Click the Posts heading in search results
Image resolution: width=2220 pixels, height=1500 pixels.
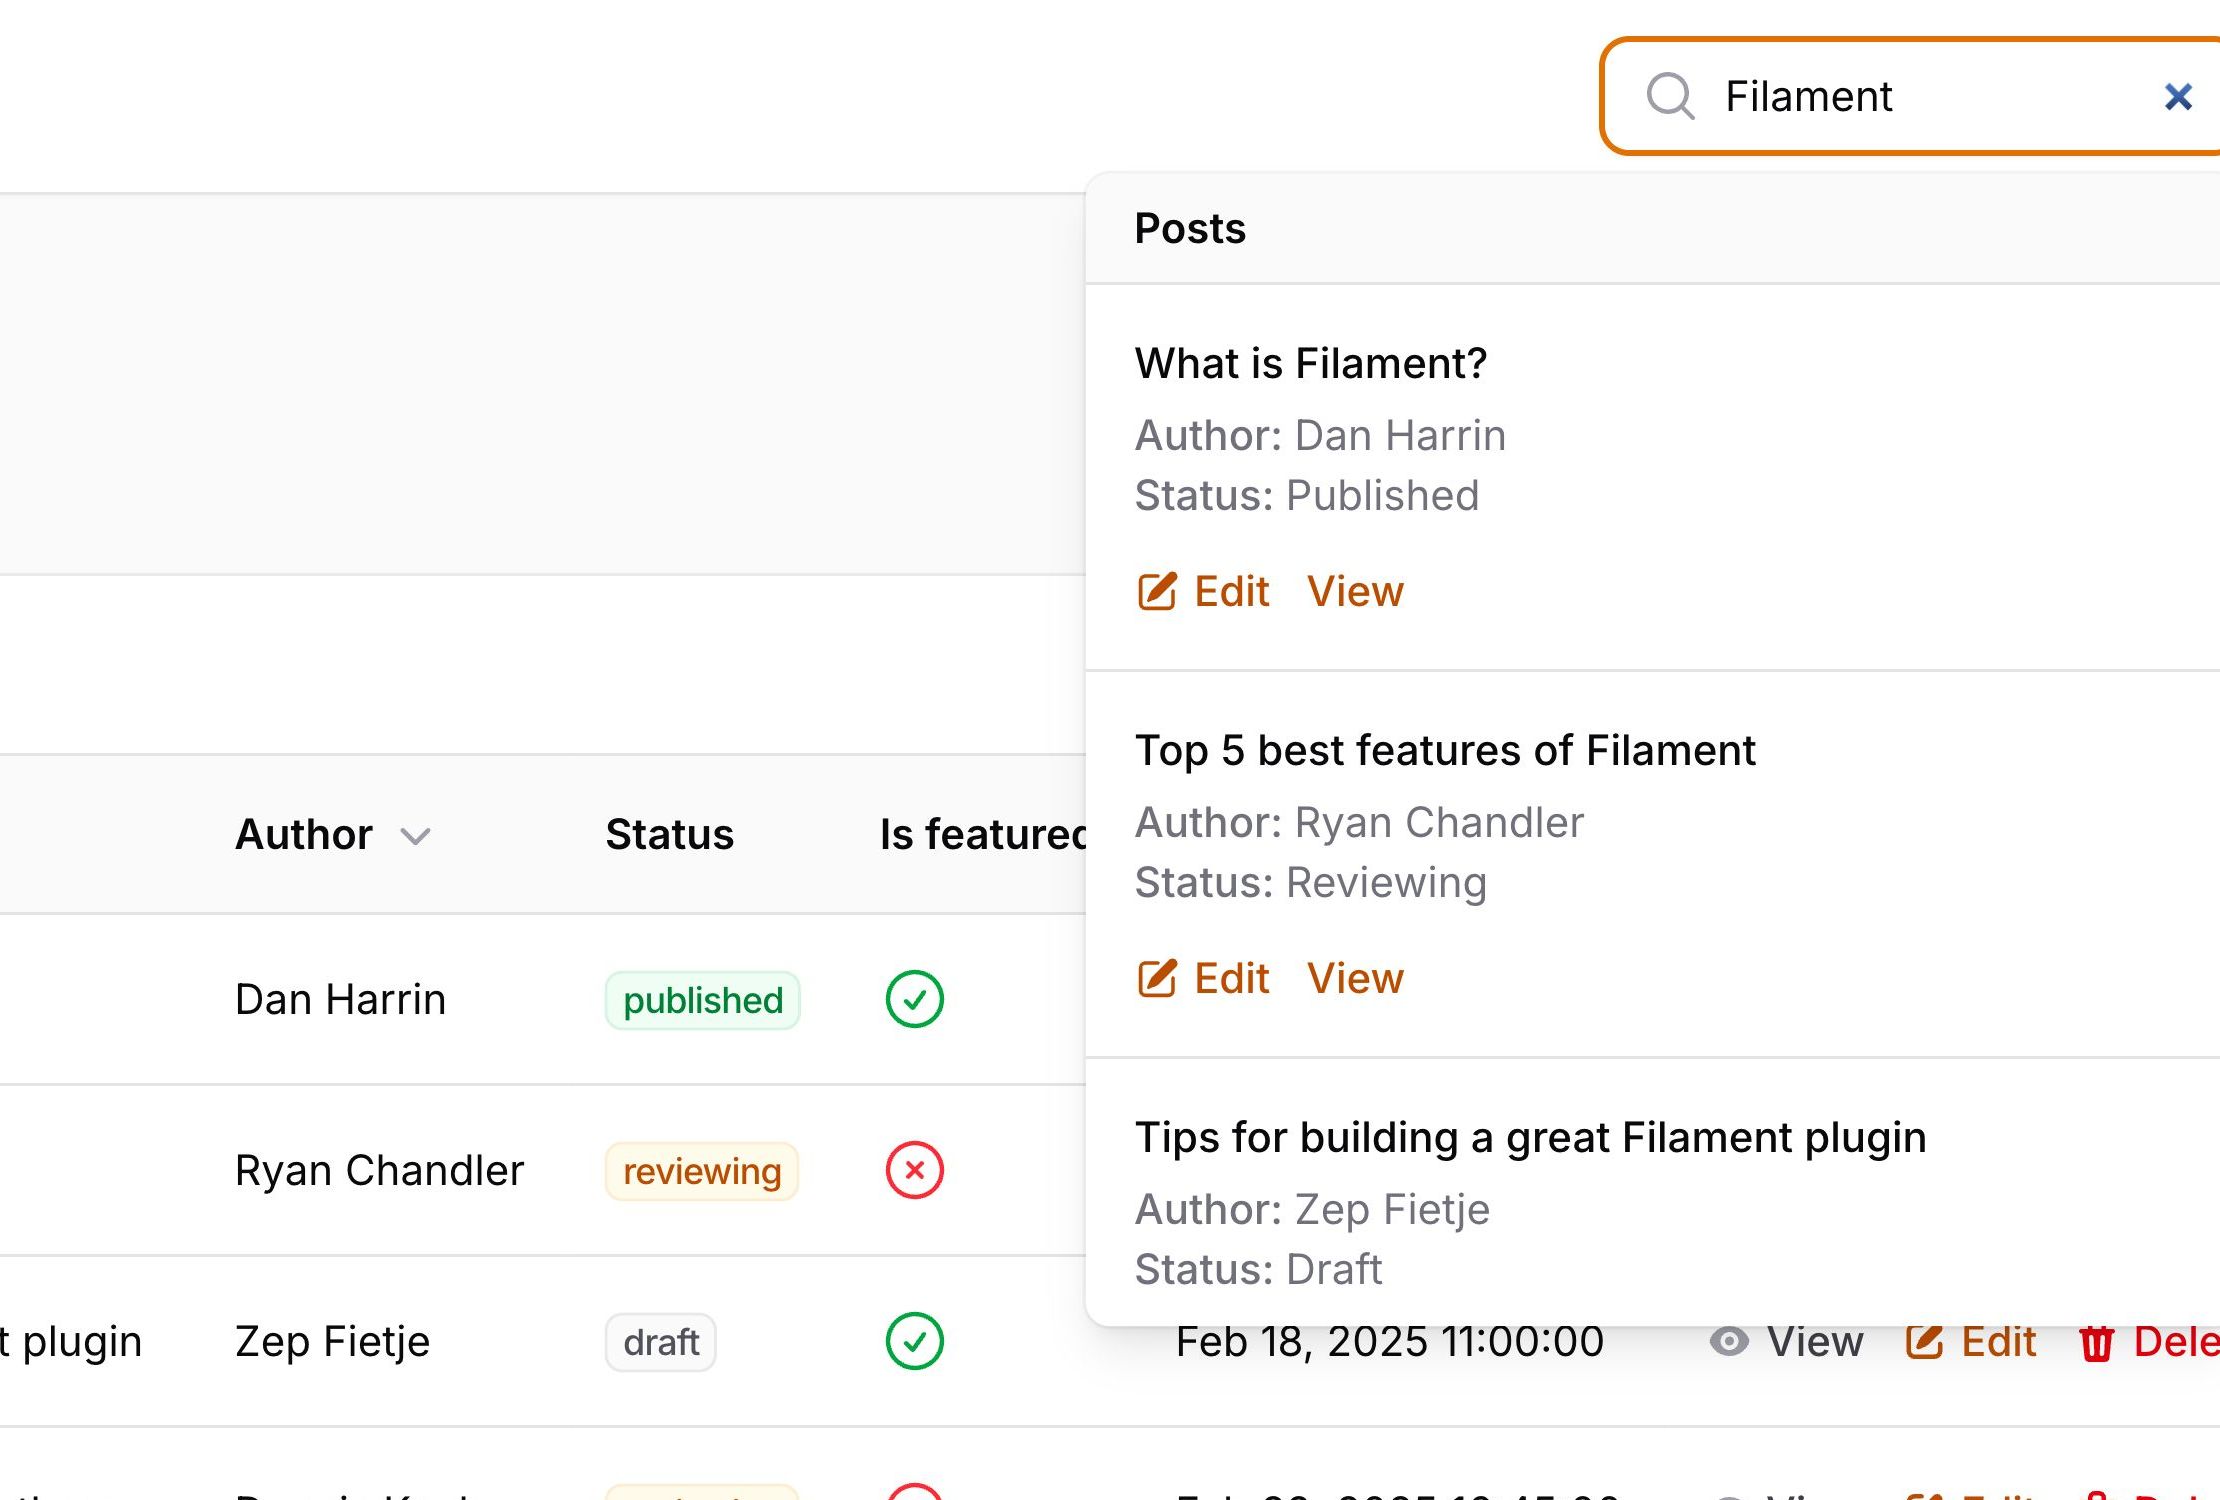(x=1190, y=228)
